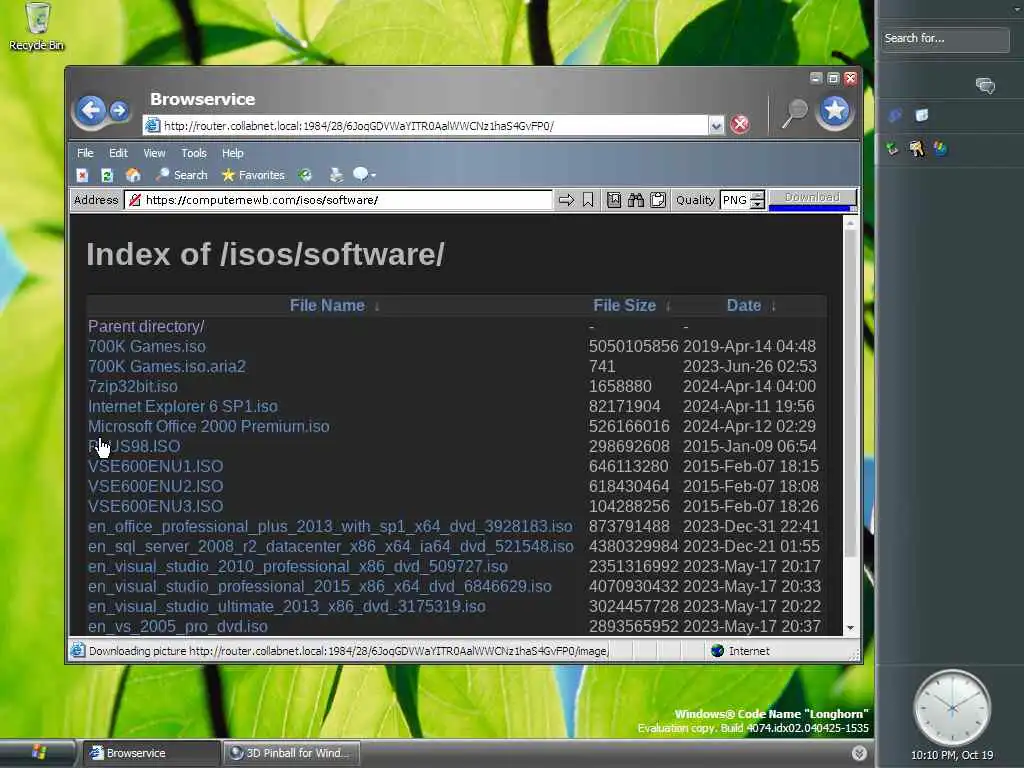Open the VSE600ENU1.ISO link
1024x768 pixels.
coord(155,467)
